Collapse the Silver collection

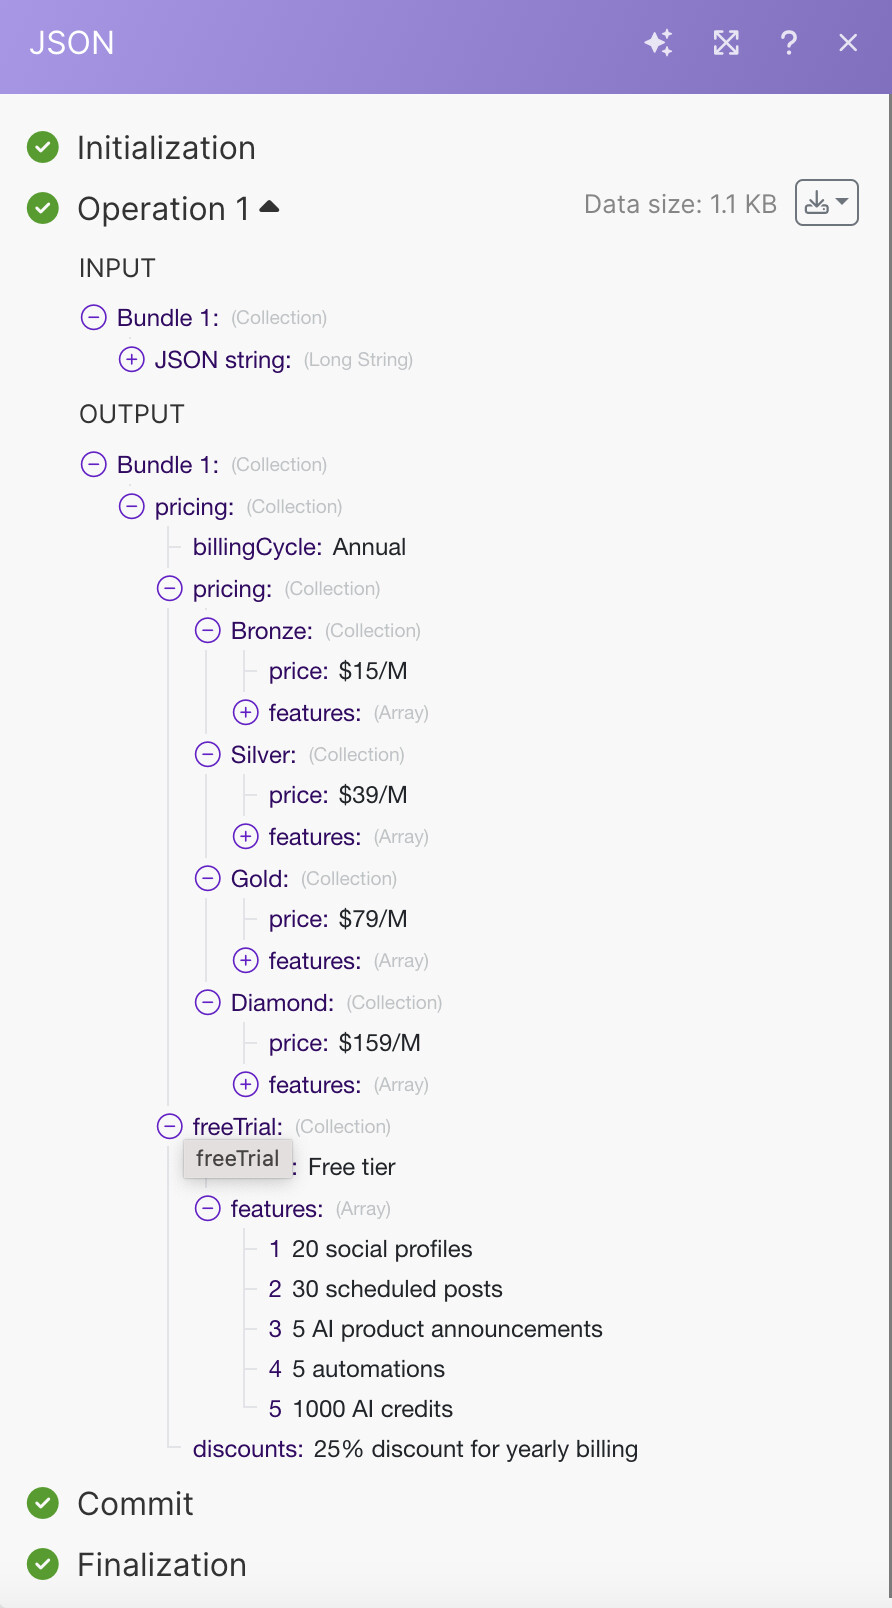[x=208, y=754]
